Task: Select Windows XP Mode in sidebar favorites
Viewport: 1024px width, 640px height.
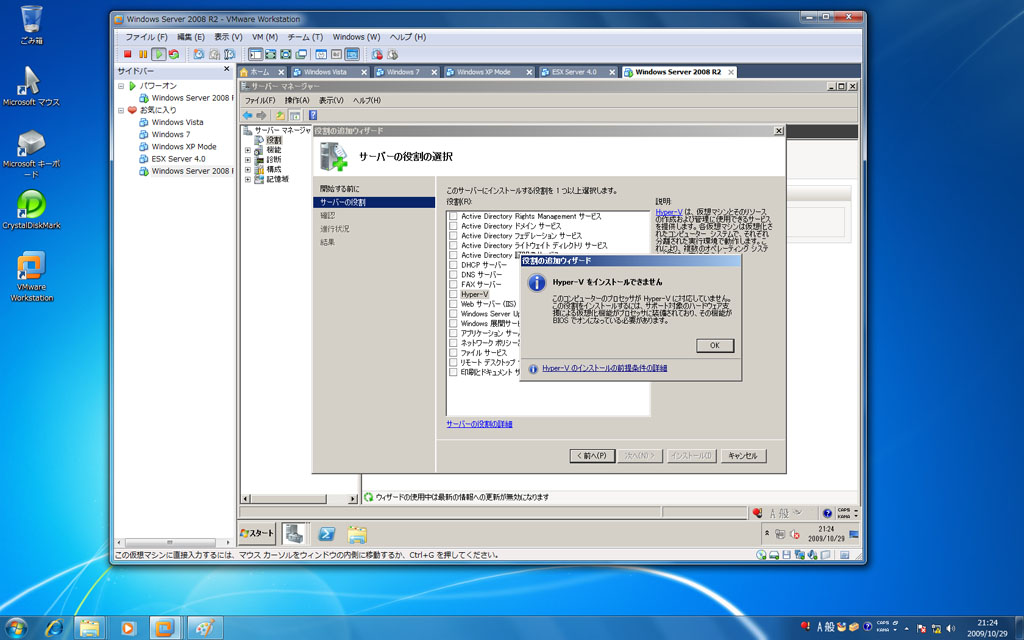Action: (184, 147)
